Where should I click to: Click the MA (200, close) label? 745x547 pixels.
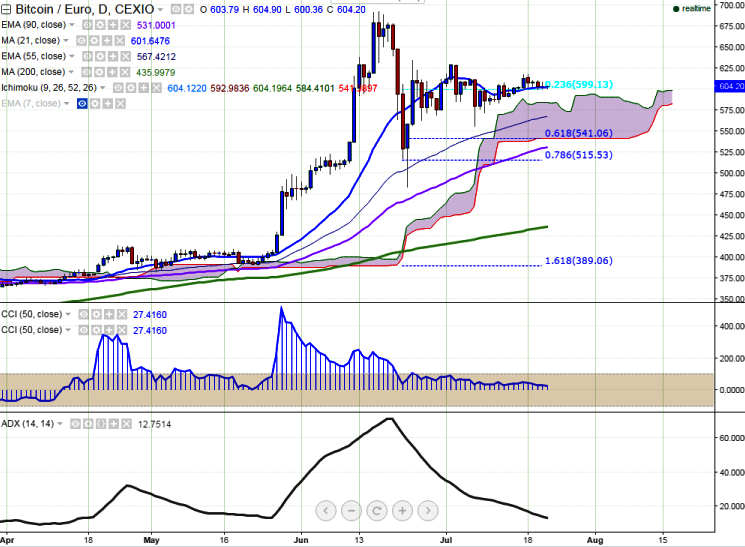(33, 72)
